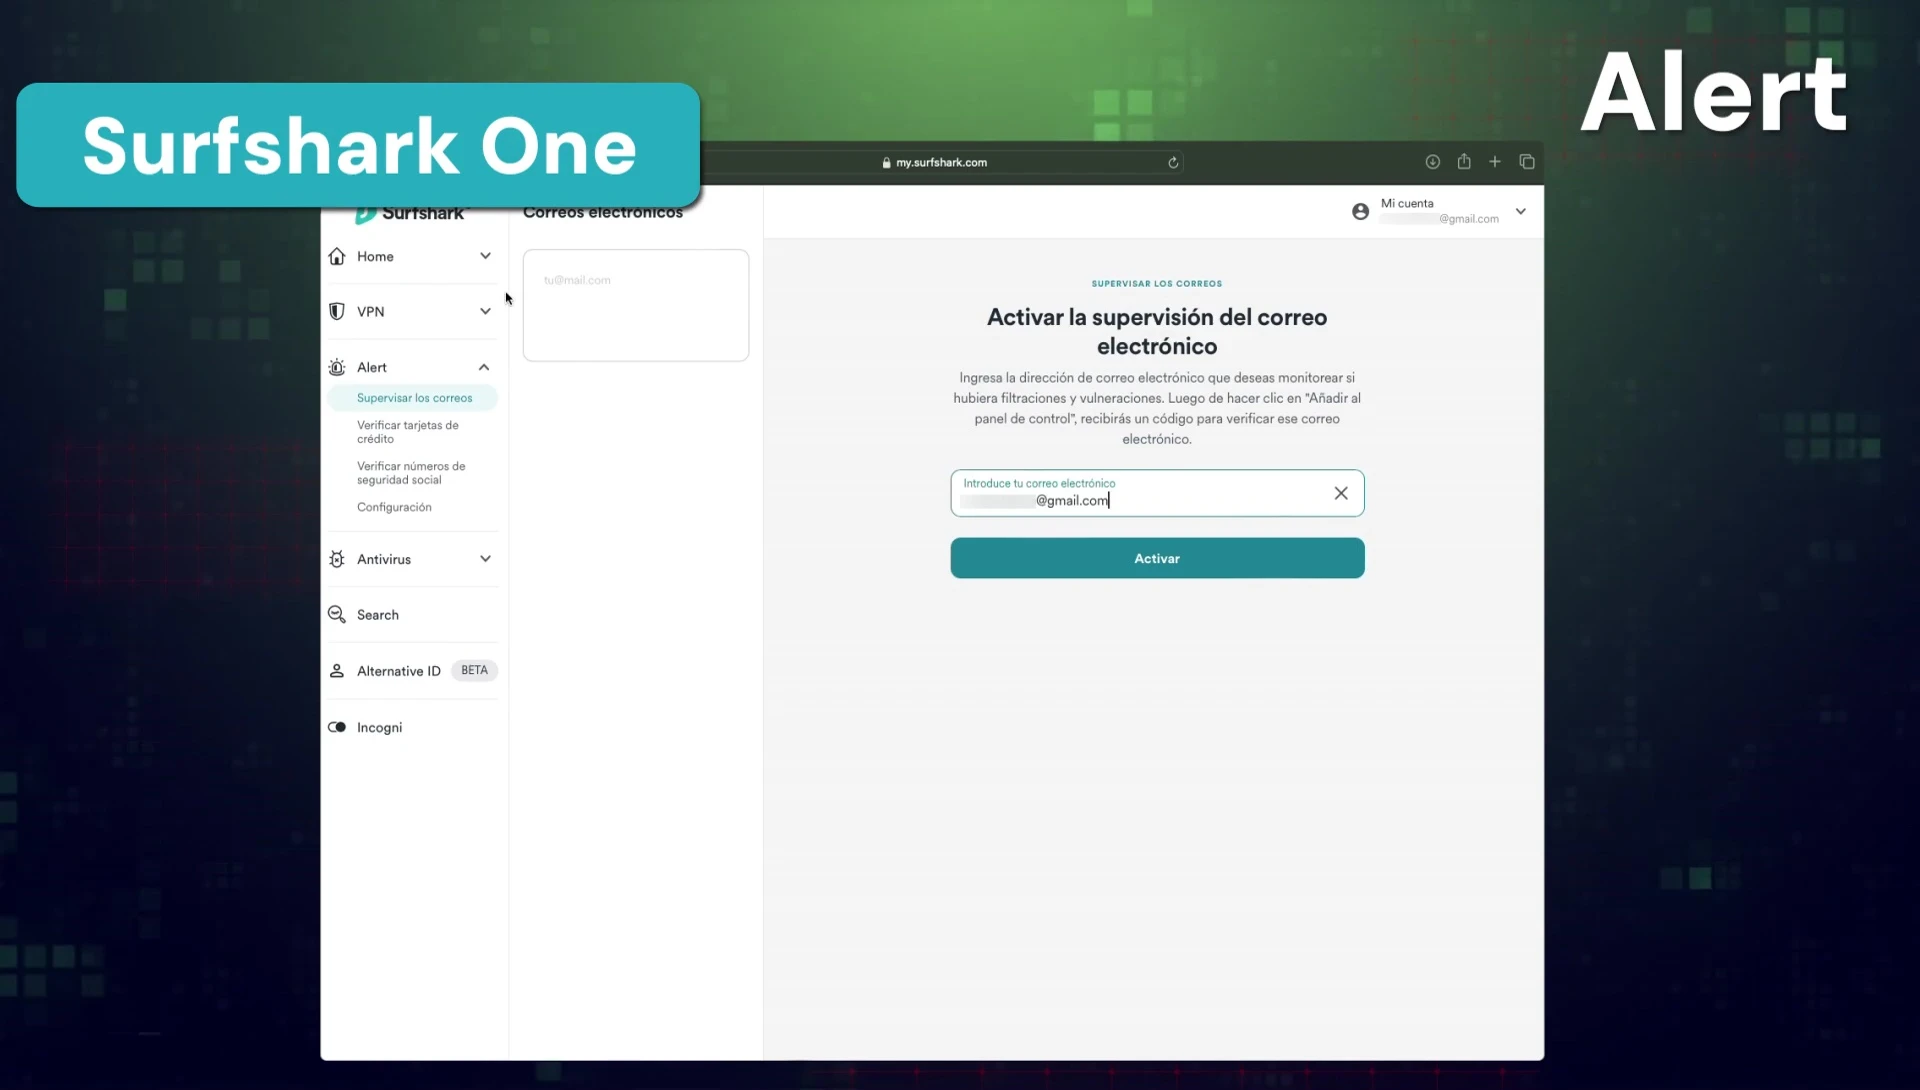Reload the page in address bar
The height and width of the screenshot is (1090, 1920).
pos(1173,162)
